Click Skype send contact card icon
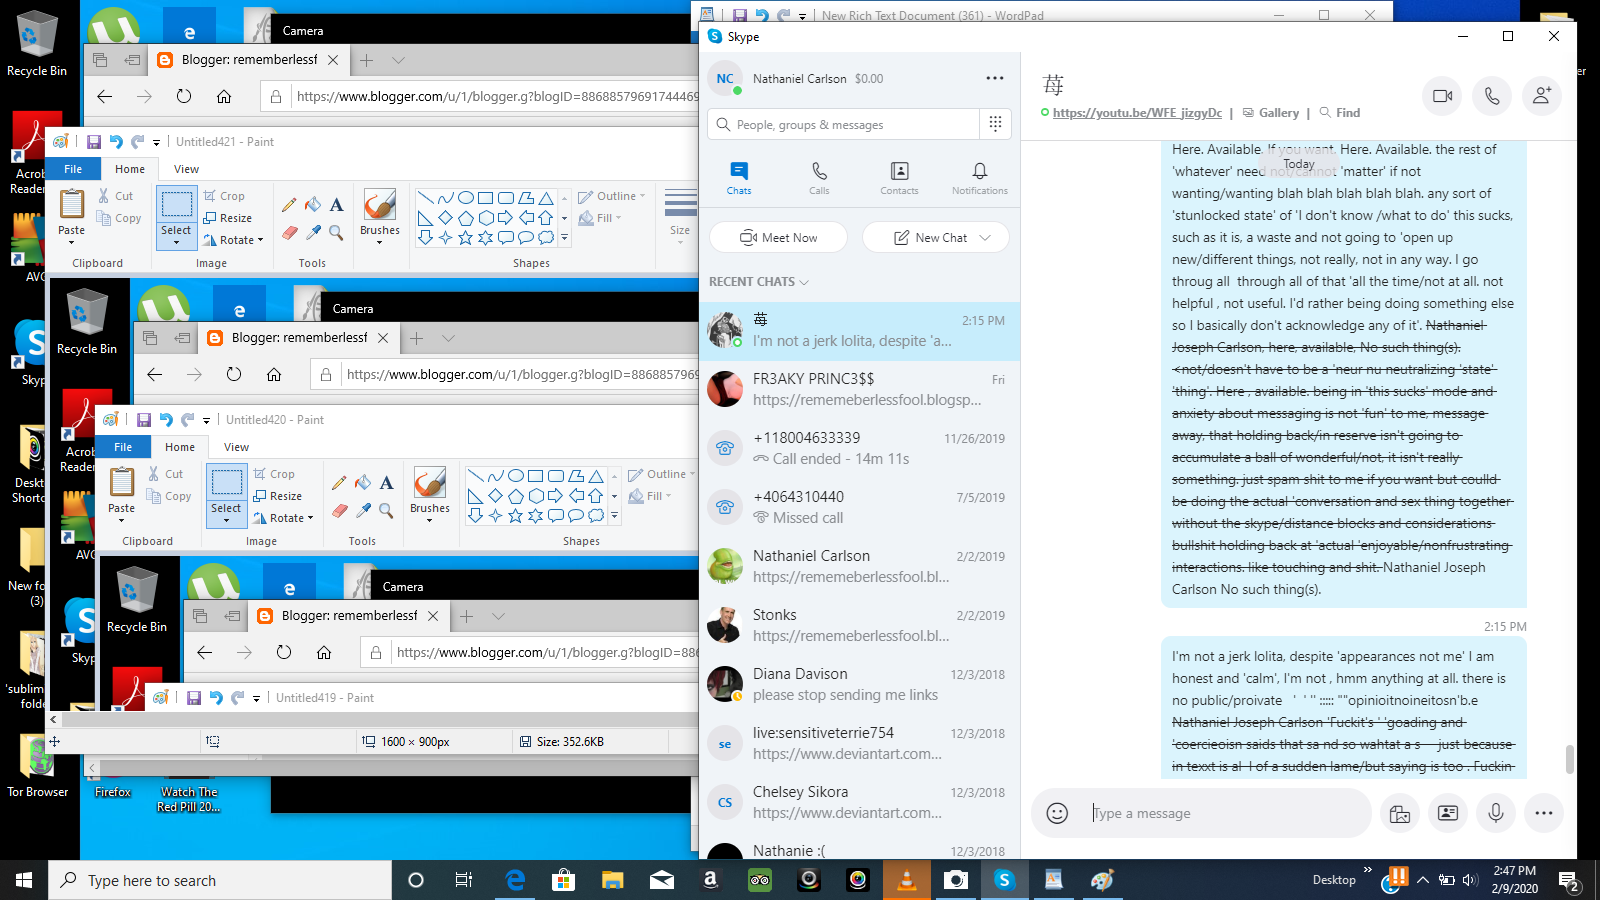Screen dimensions: 1600x900 [x=1448, y=813]
